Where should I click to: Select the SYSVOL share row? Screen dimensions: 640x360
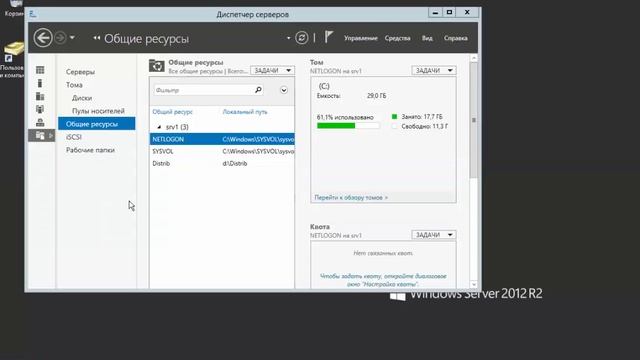222,151
